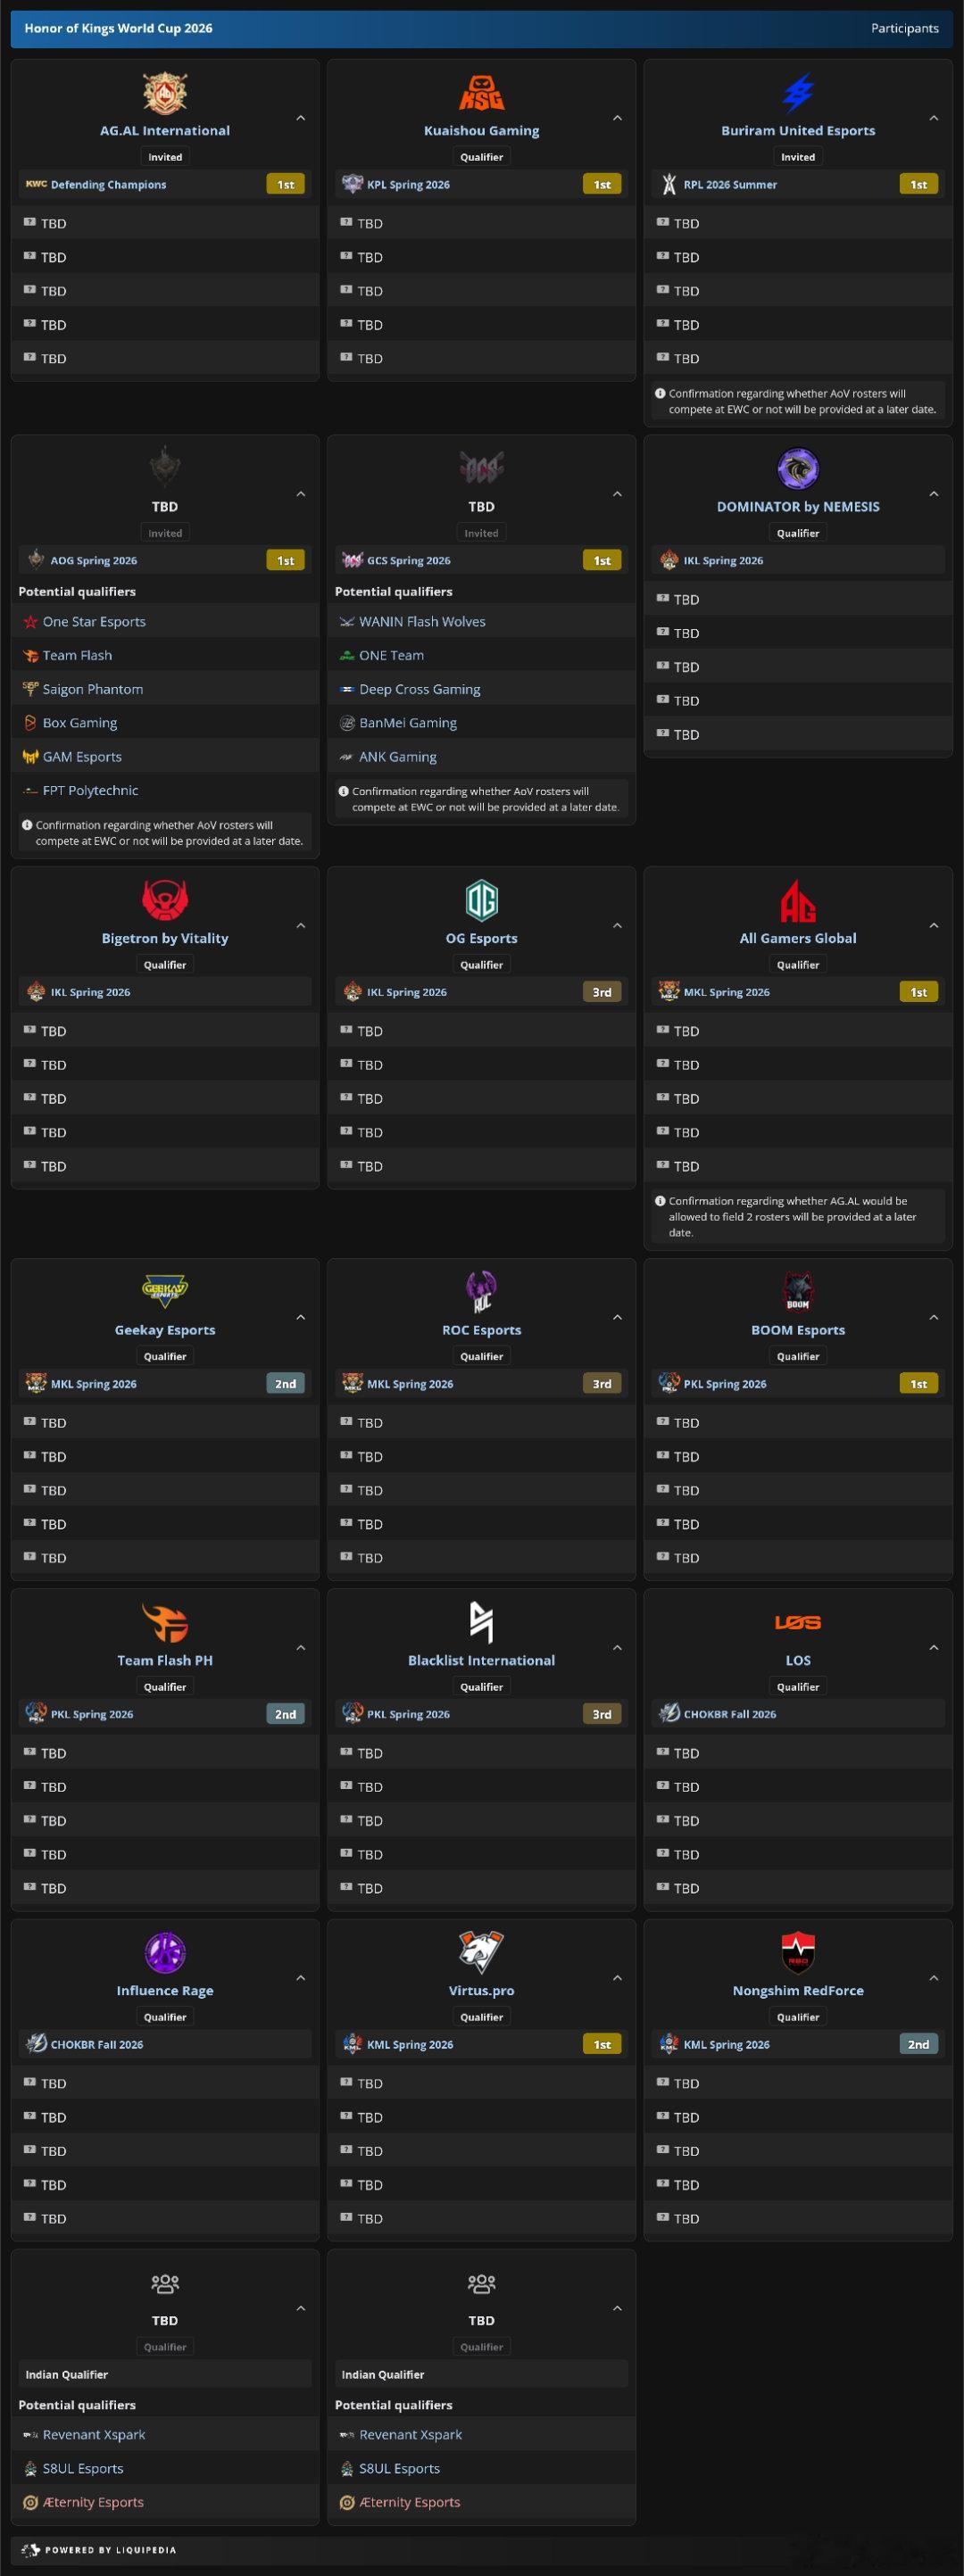Click the Team Flash potential qualifier link

coord(77,655)
